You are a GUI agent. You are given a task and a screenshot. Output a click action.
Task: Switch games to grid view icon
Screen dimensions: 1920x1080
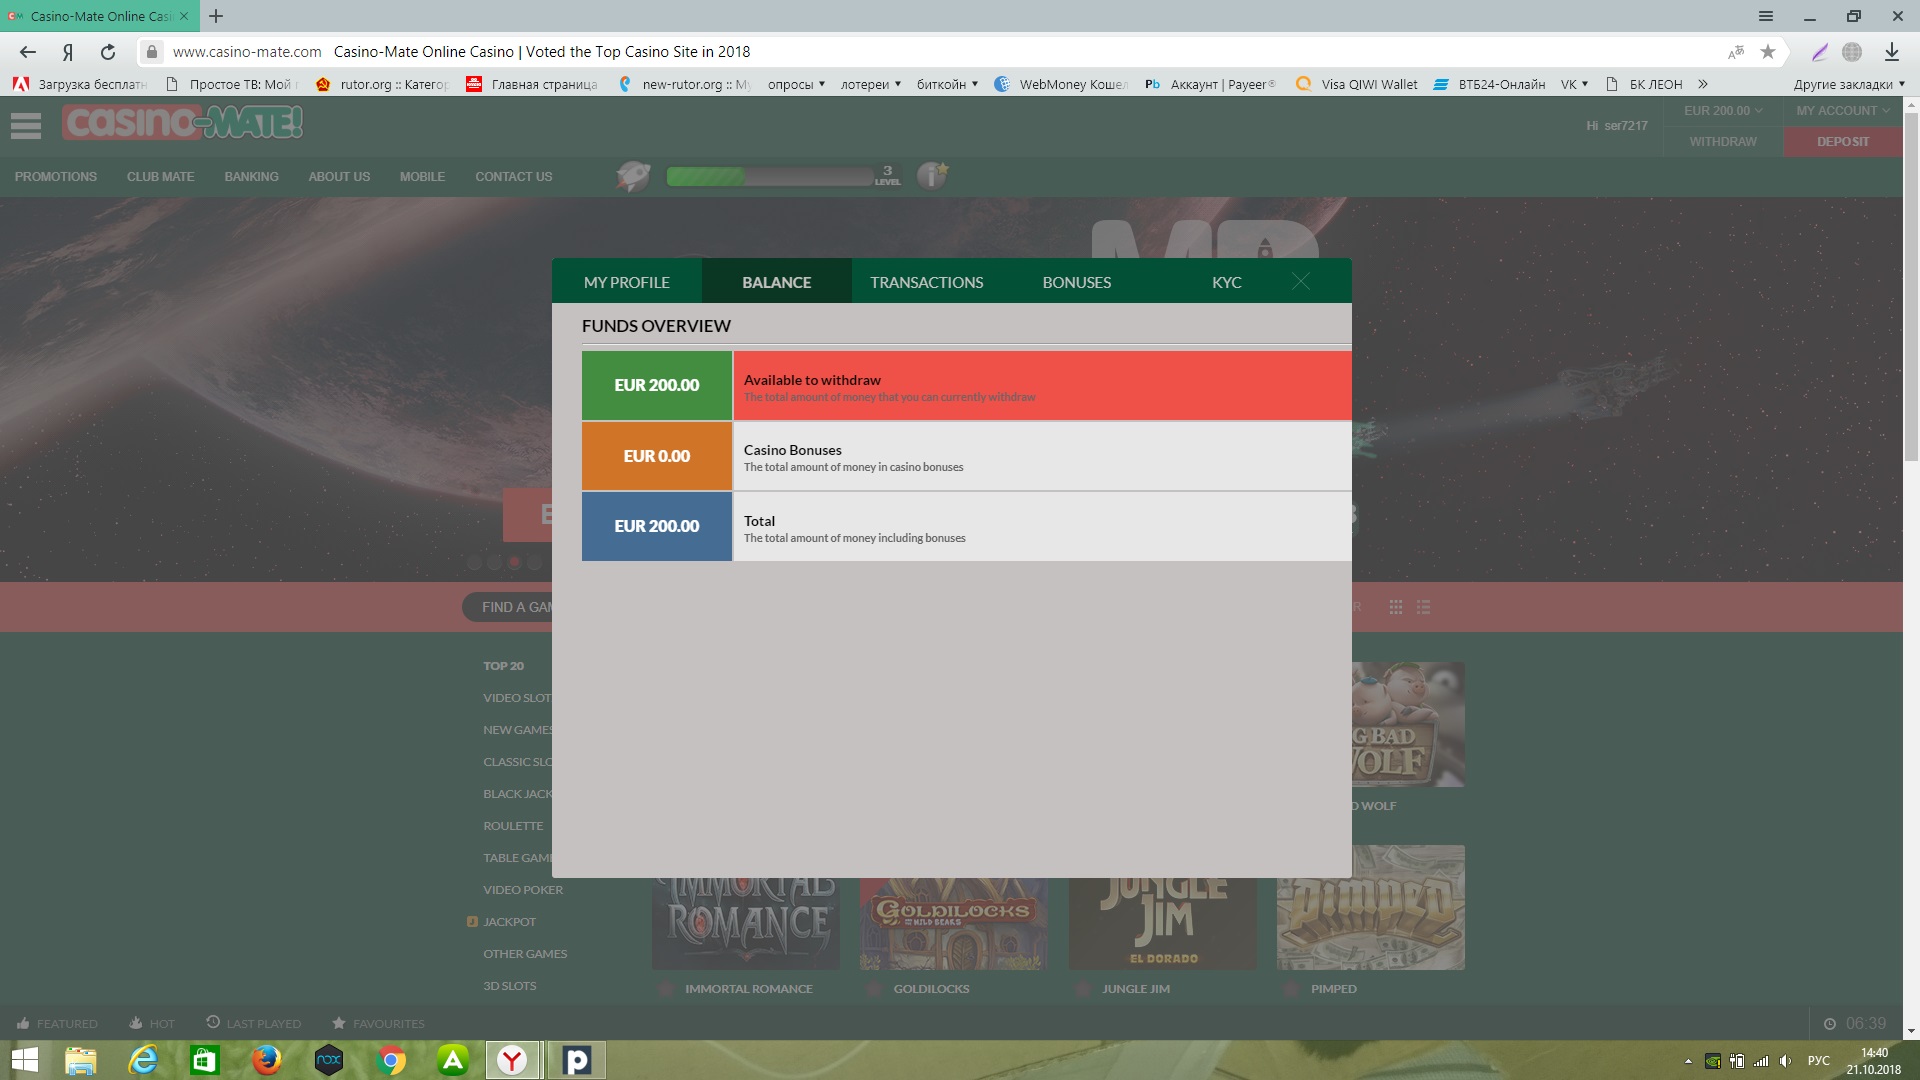click(1396, 607)
